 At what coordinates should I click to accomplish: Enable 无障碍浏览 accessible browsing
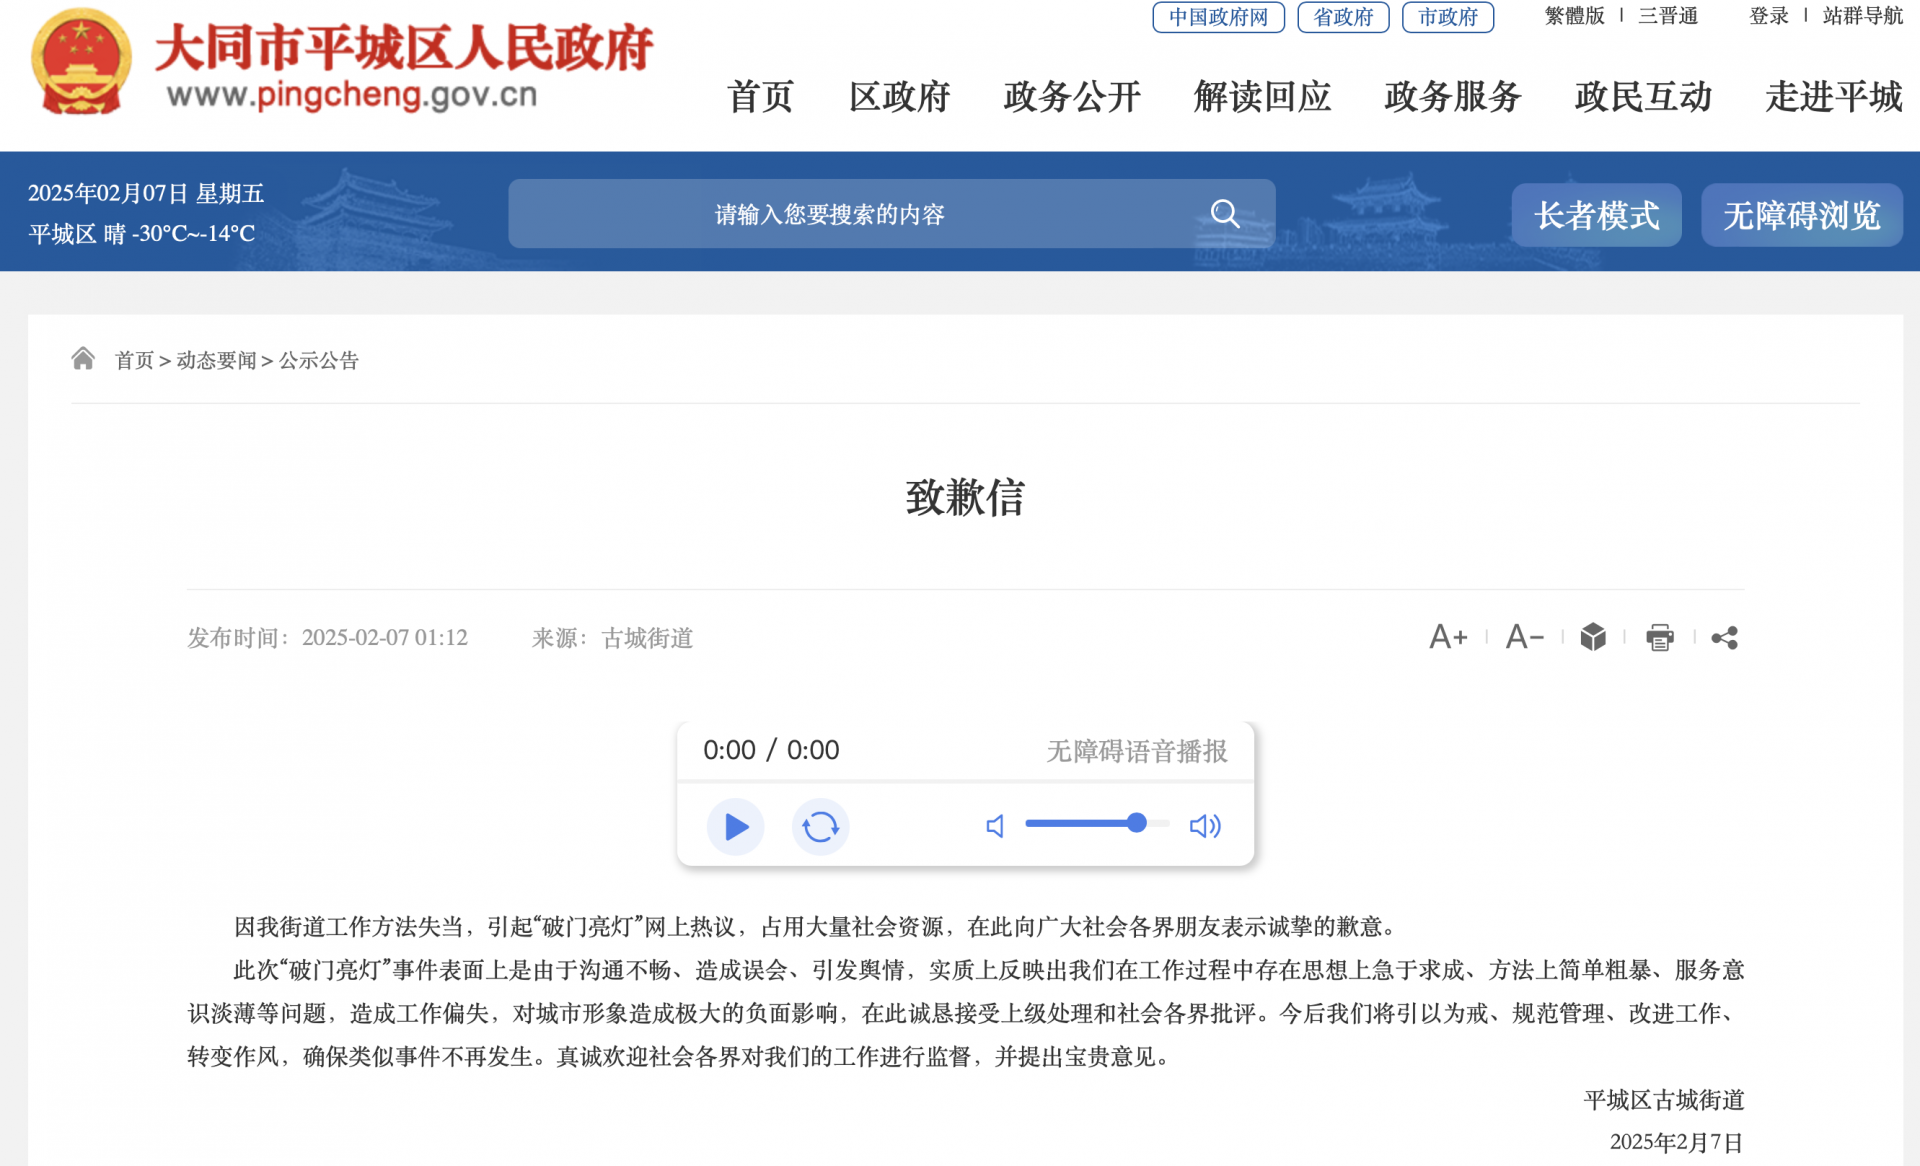(1801, 215)
